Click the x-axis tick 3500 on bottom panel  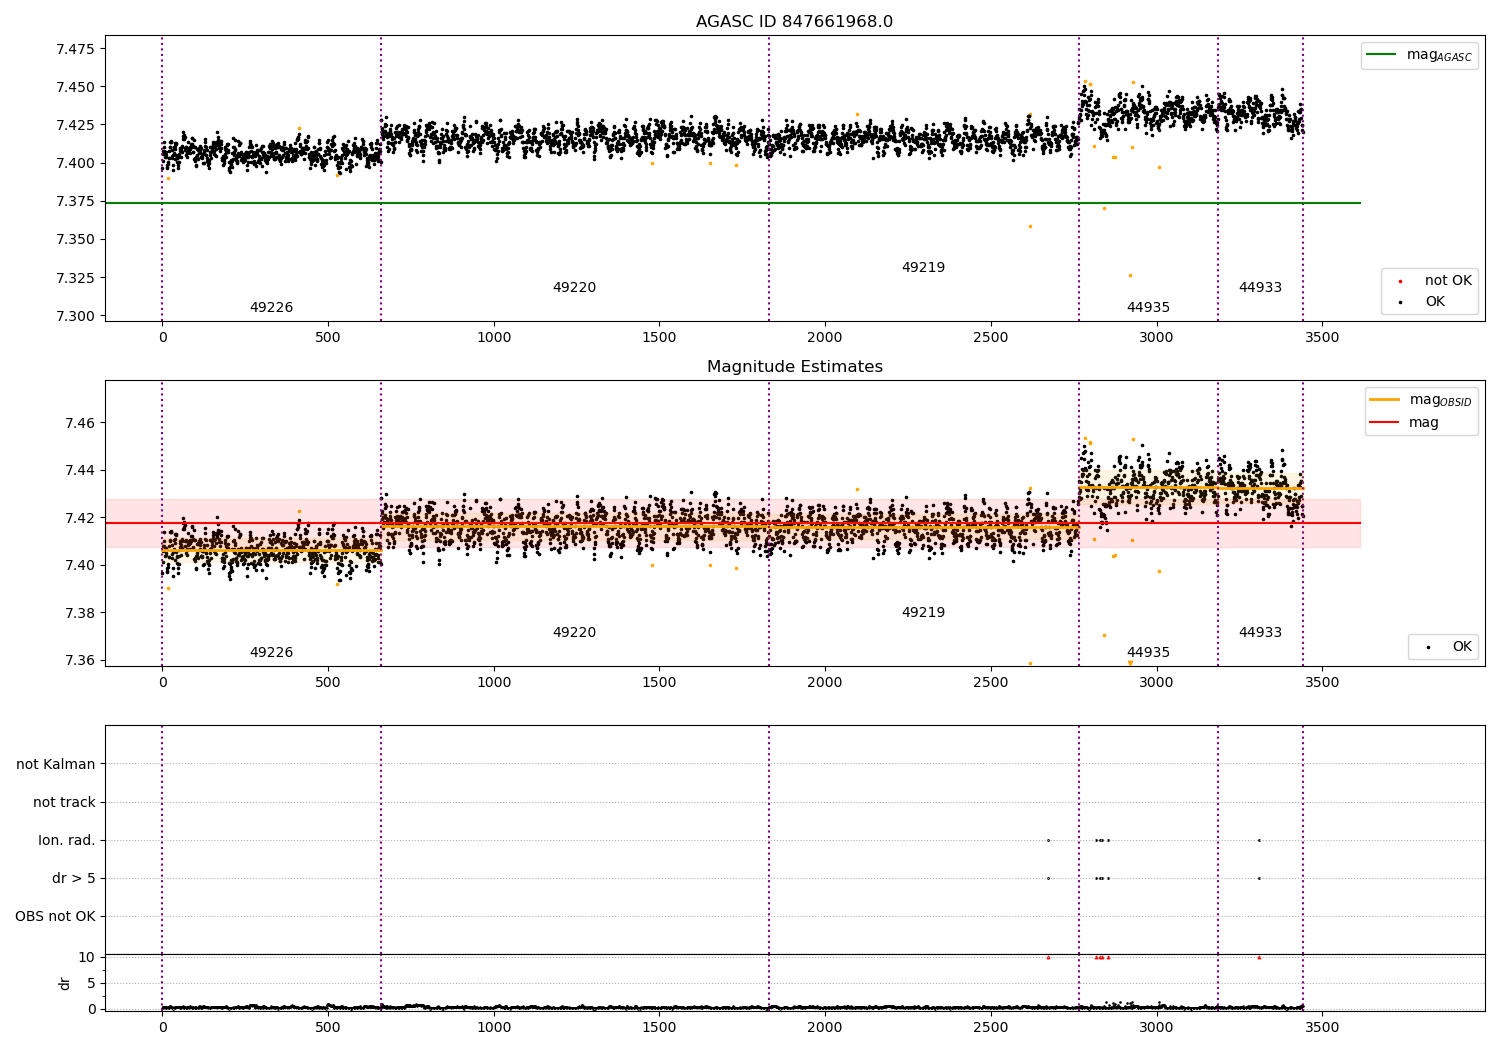coord(1322,1027)
